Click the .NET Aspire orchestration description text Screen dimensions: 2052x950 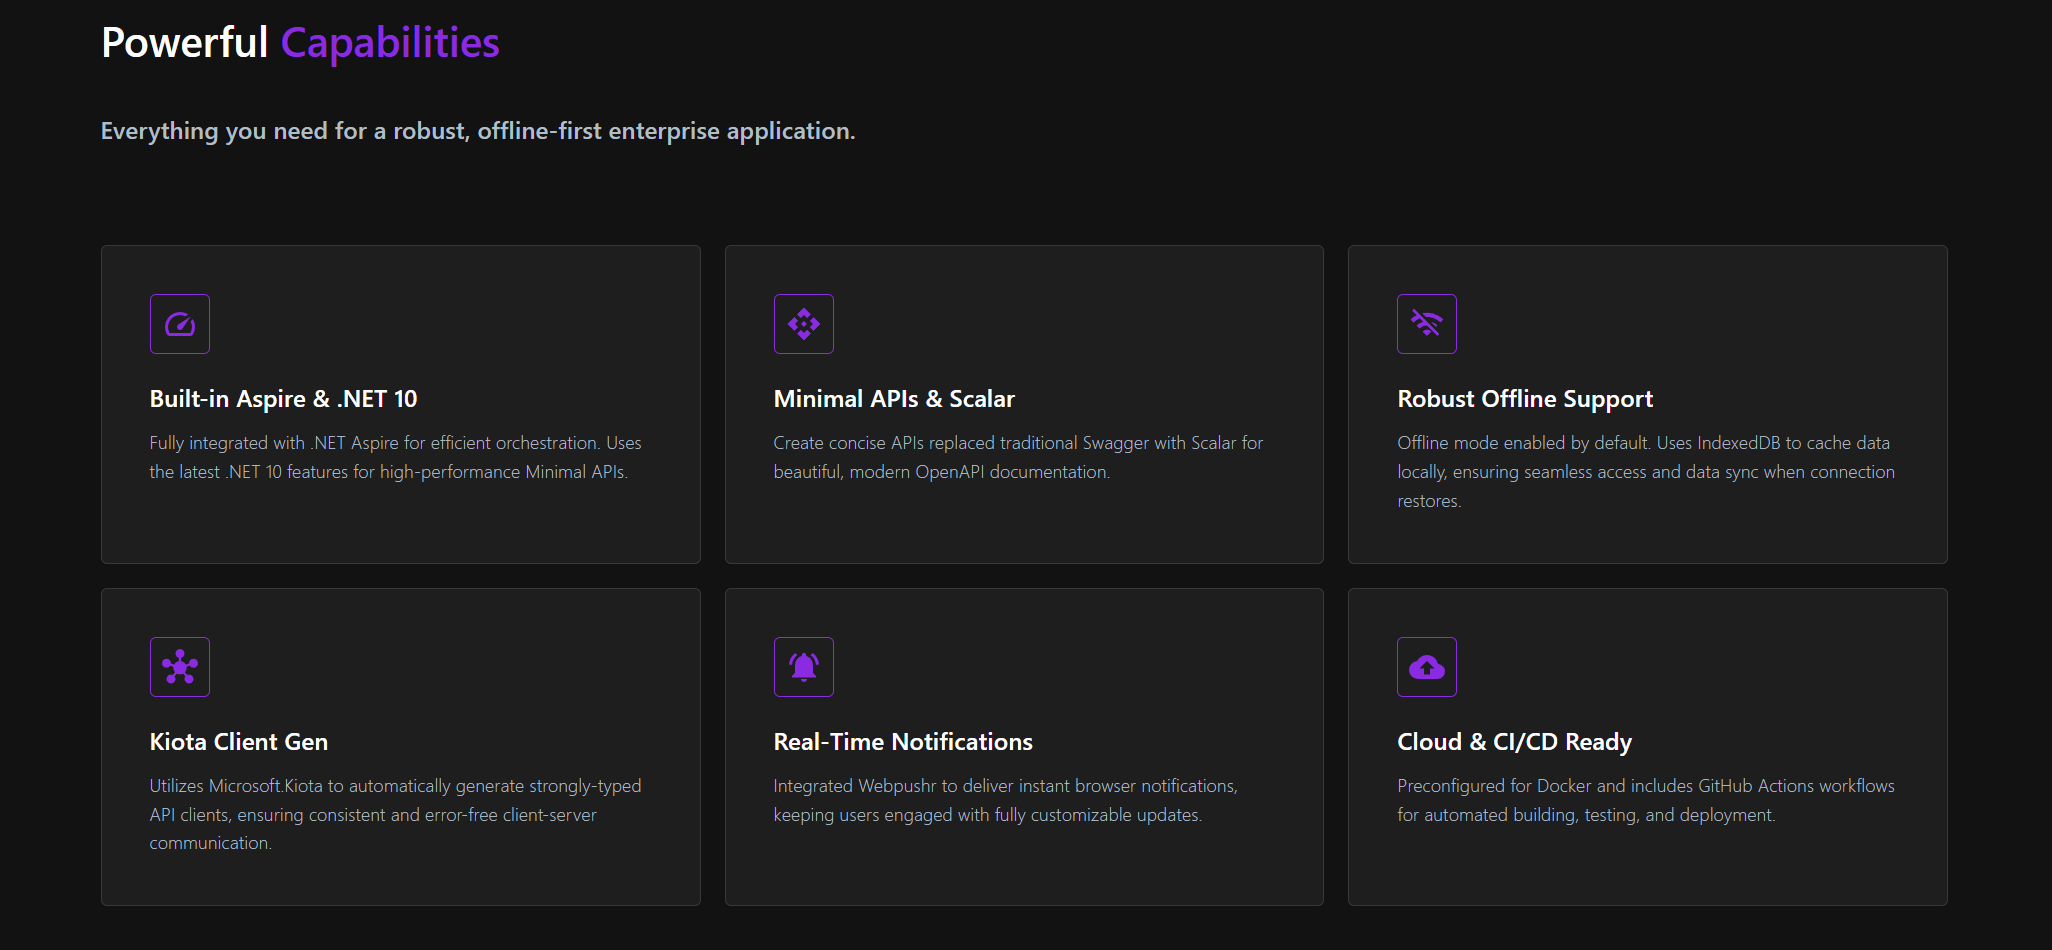(395, 457)
